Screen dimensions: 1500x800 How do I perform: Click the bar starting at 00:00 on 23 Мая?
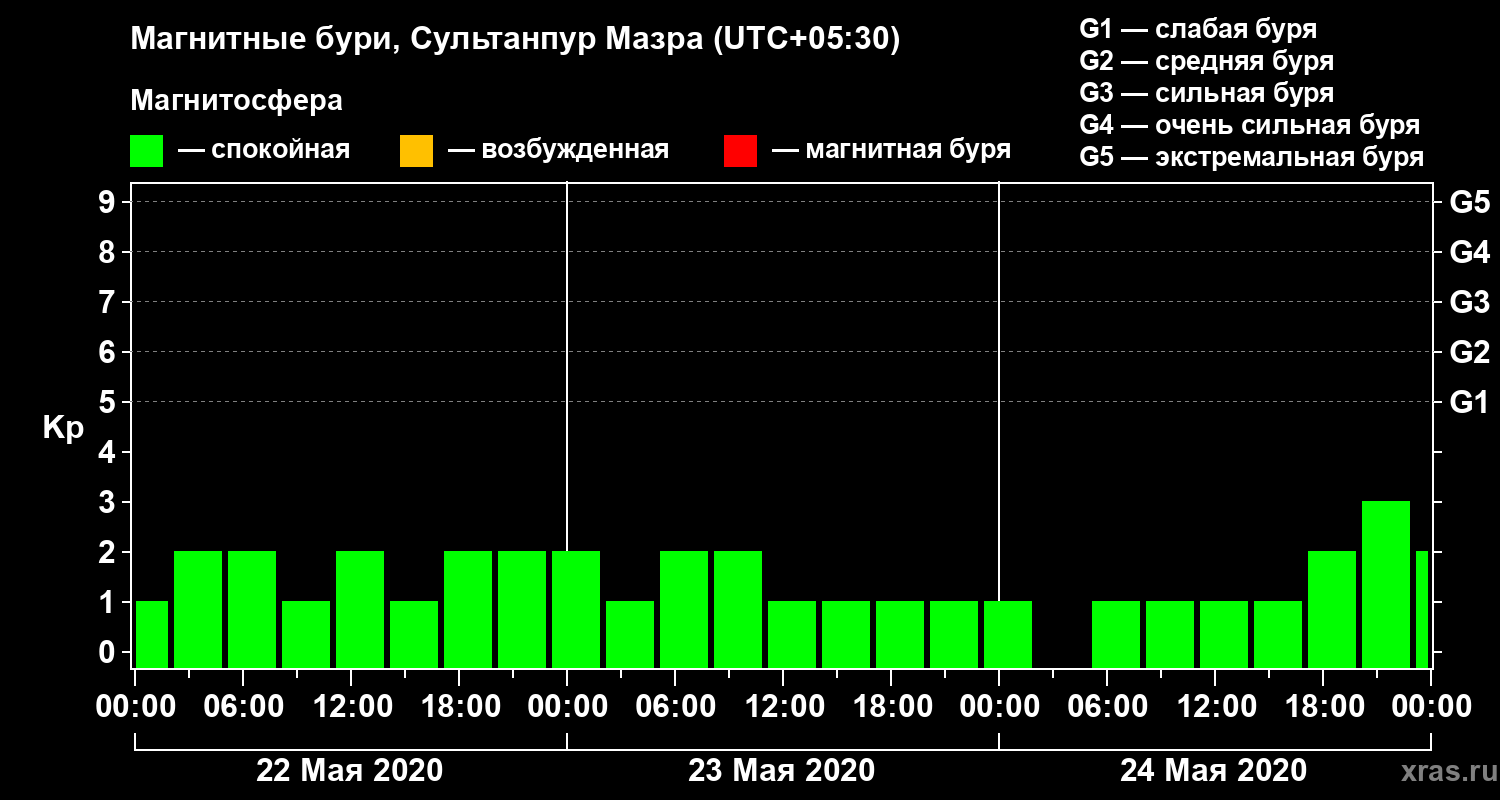tap(576, 609)
